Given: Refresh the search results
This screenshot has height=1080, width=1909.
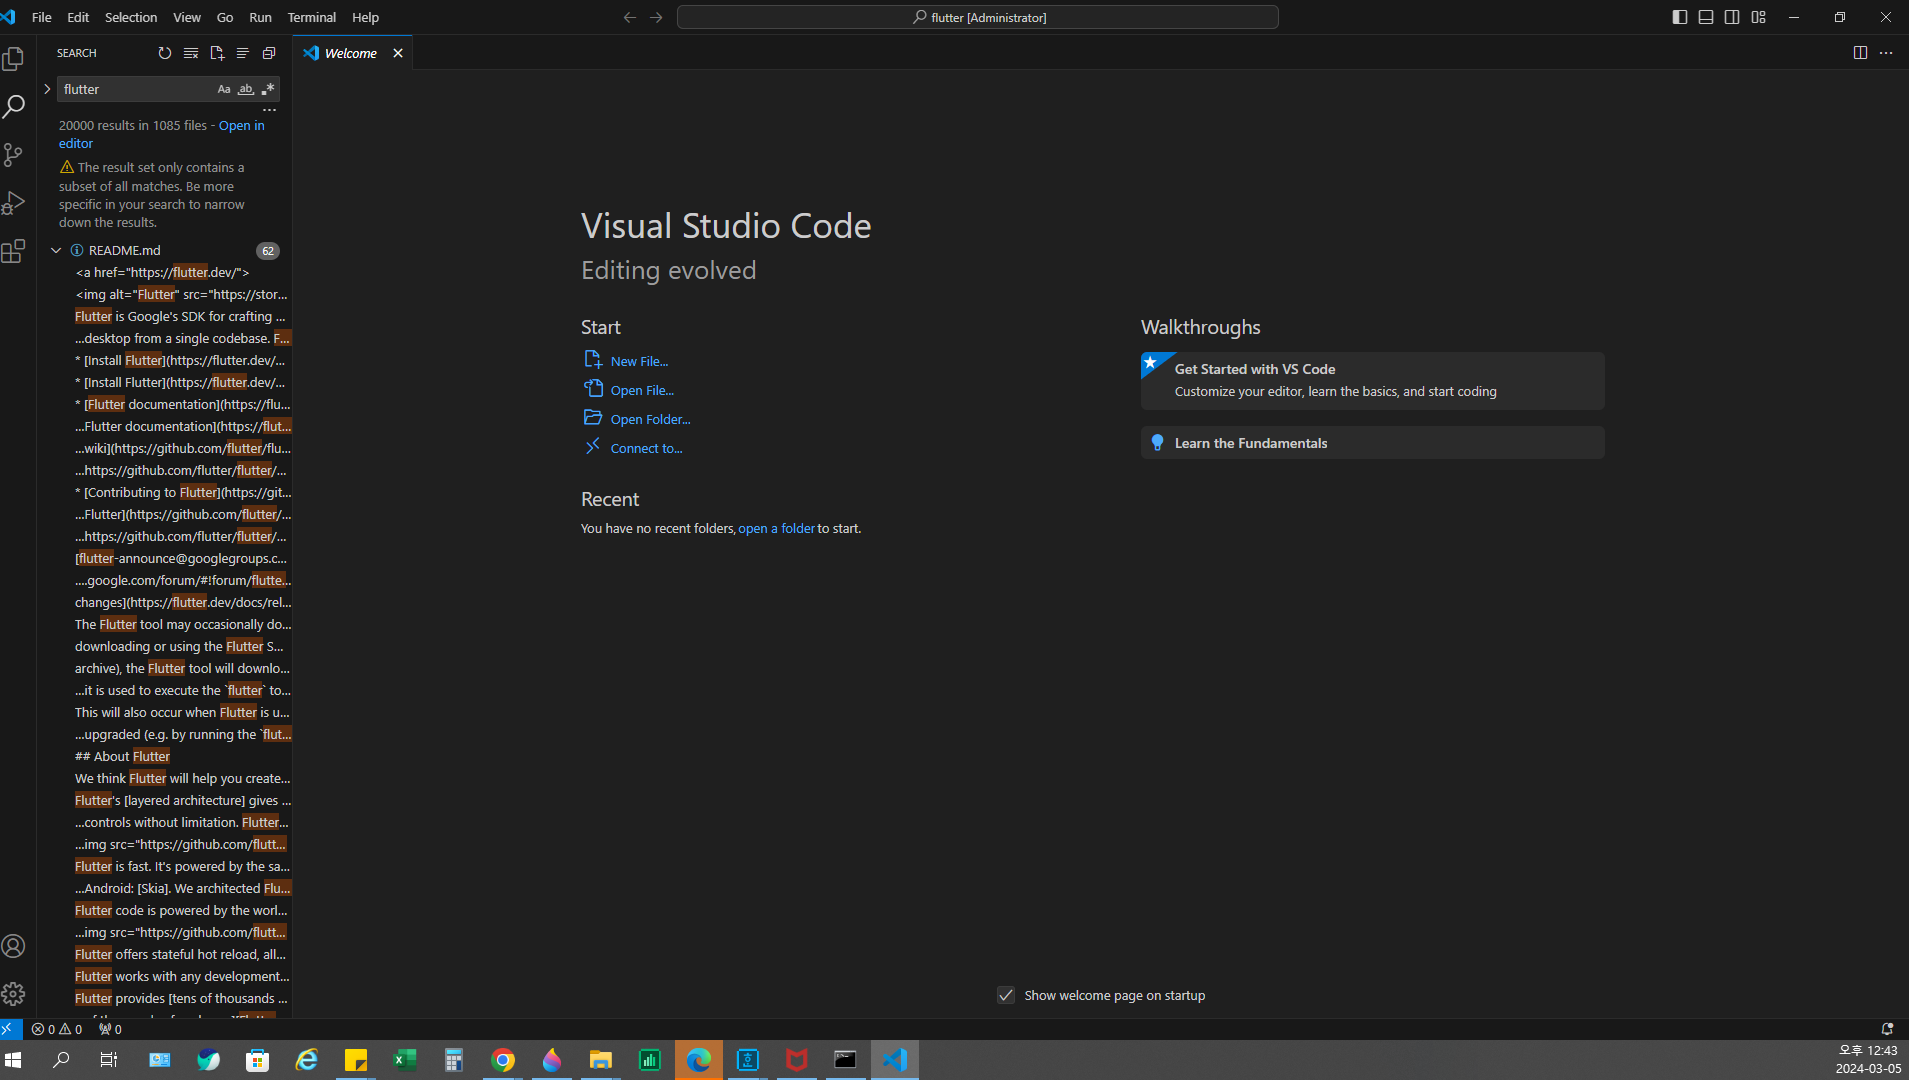Looking at the screenshot, I should point(165,53).
